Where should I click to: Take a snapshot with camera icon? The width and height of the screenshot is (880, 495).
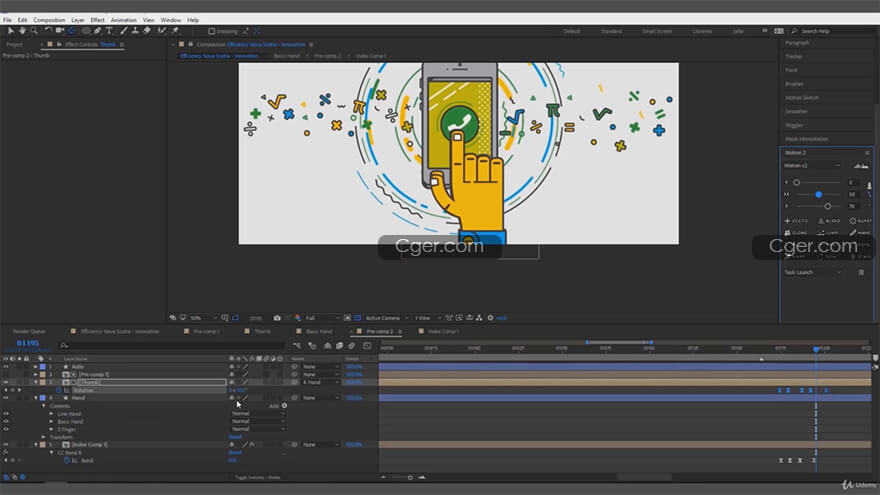pyautogui.click(x=277, y=318)
